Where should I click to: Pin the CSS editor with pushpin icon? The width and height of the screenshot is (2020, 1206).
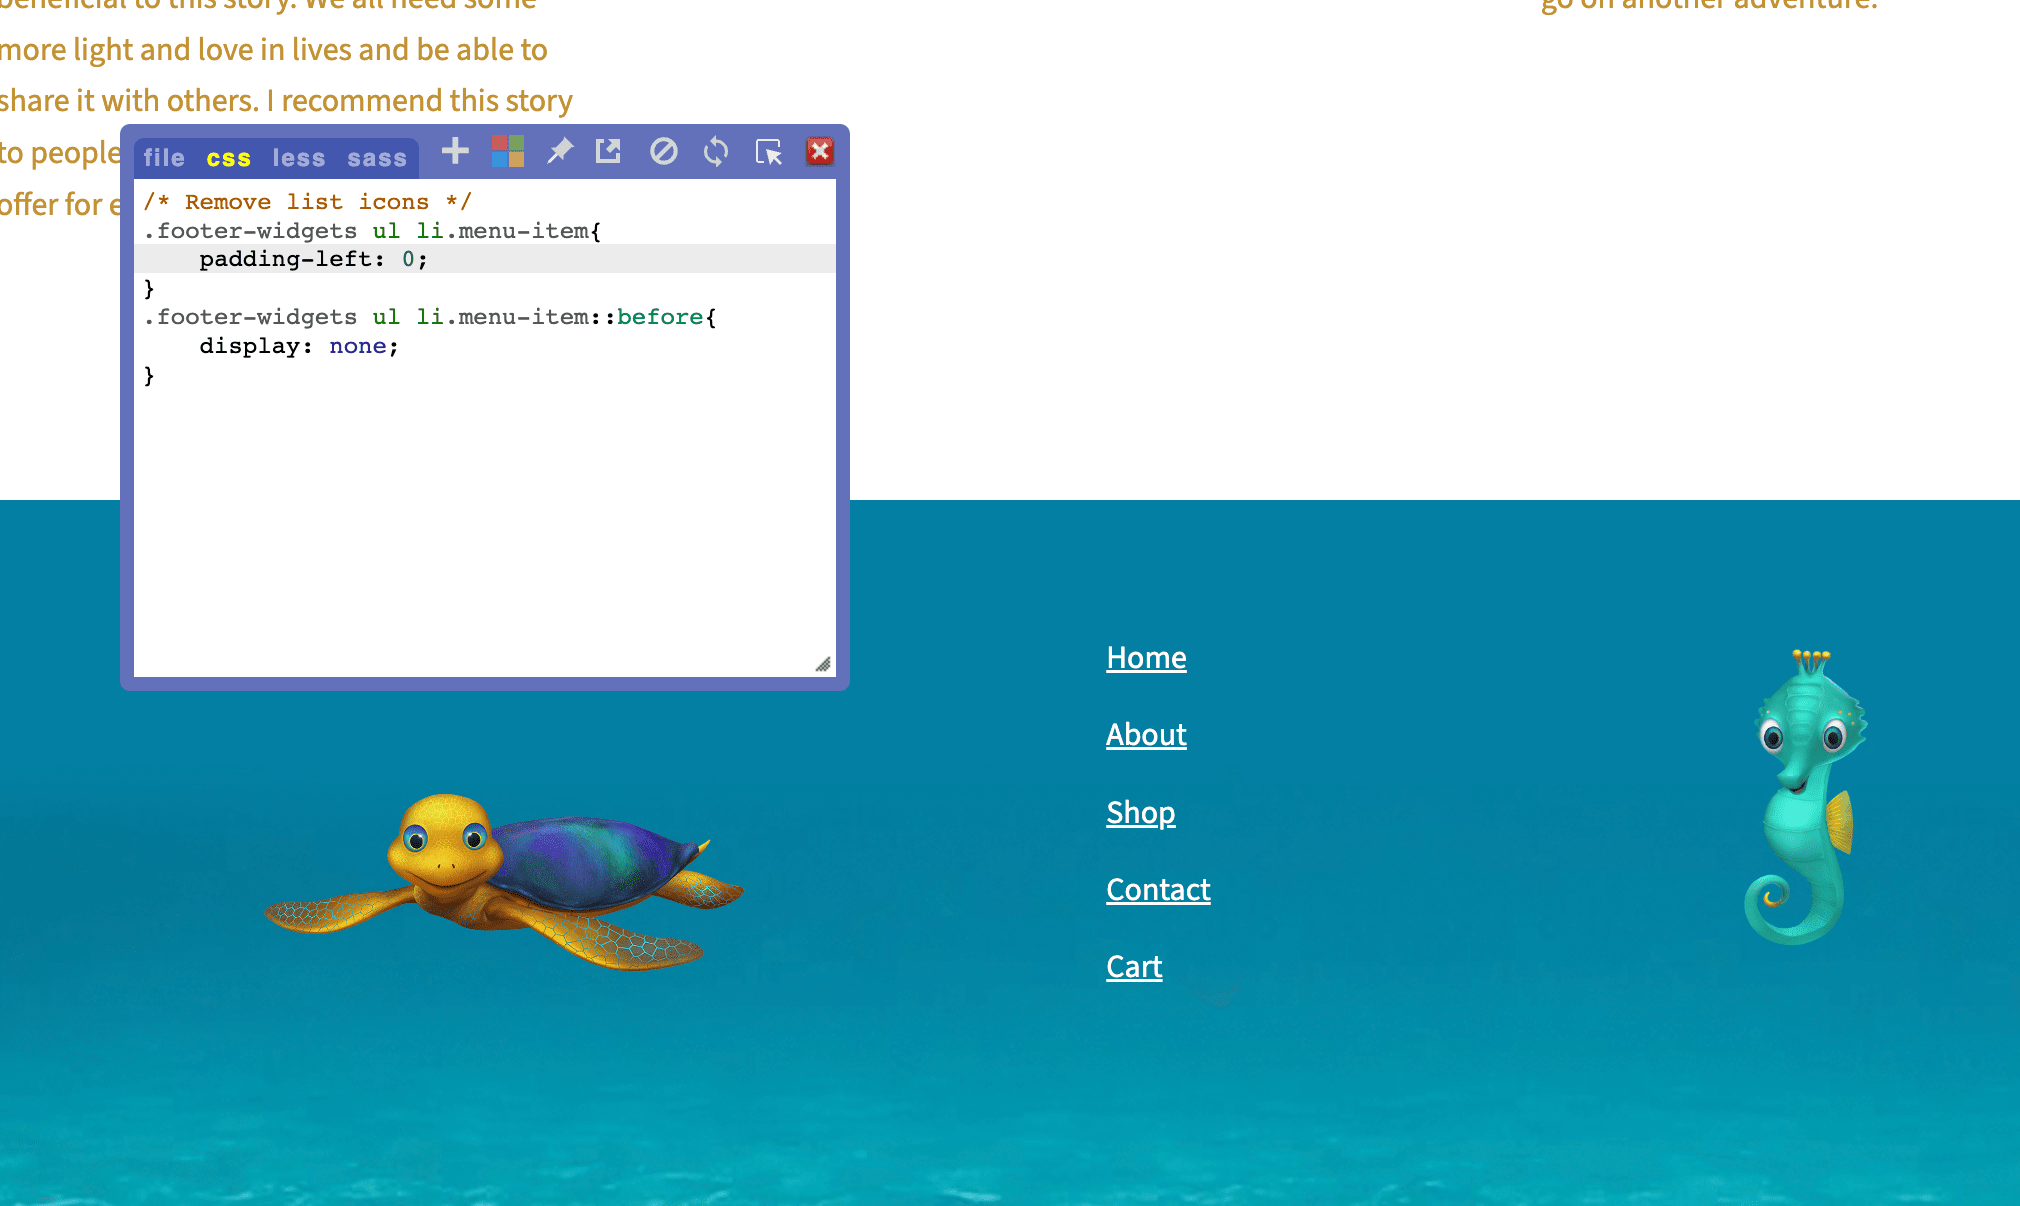(x=560, y=151)
